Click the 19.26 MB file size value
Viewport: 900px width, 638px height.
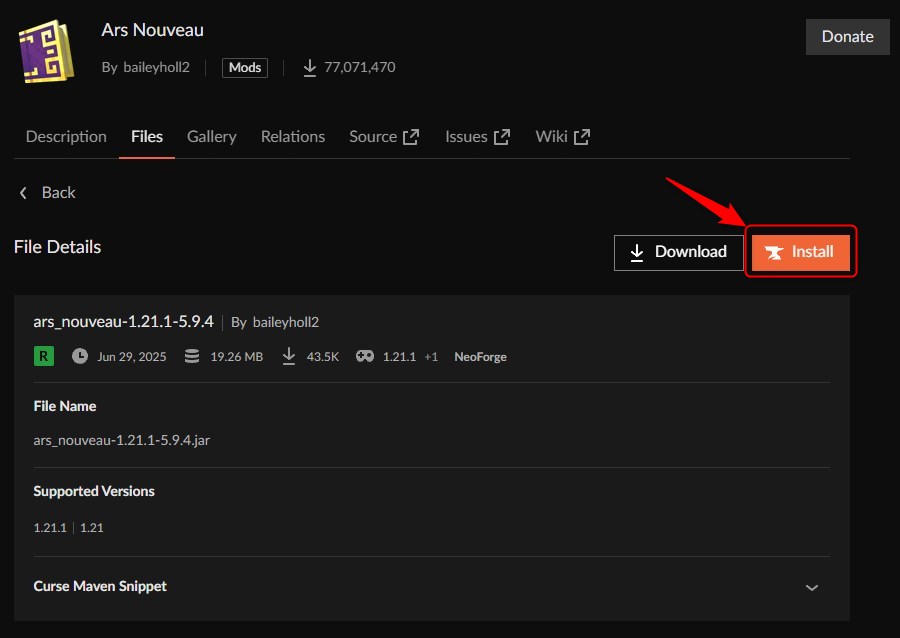tap(236, 357)
